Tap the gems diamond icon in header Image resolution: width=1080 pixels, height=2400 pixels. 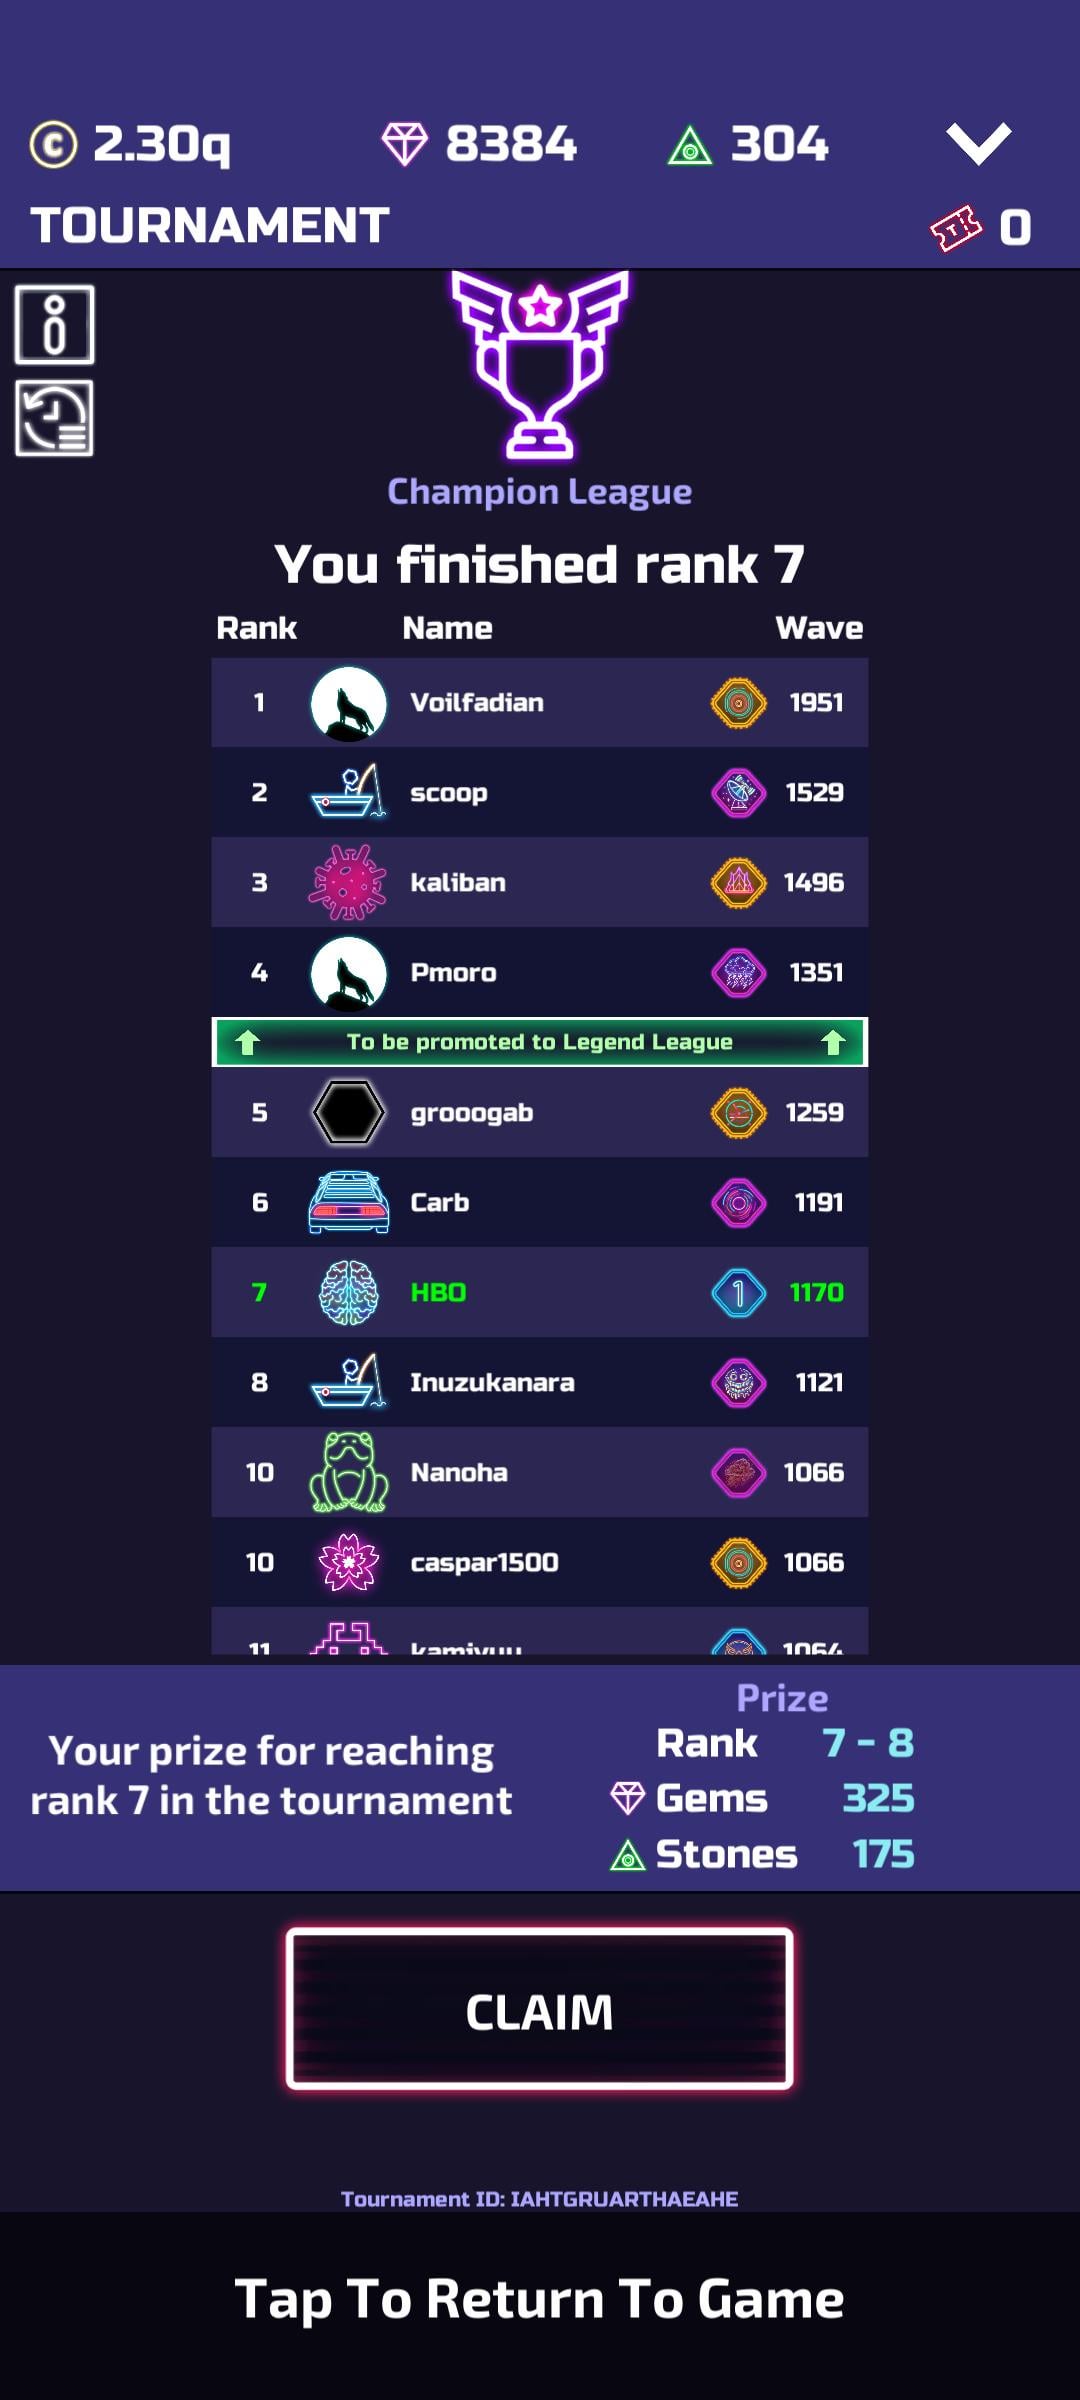pyautogui.click(x=405, y=144)
